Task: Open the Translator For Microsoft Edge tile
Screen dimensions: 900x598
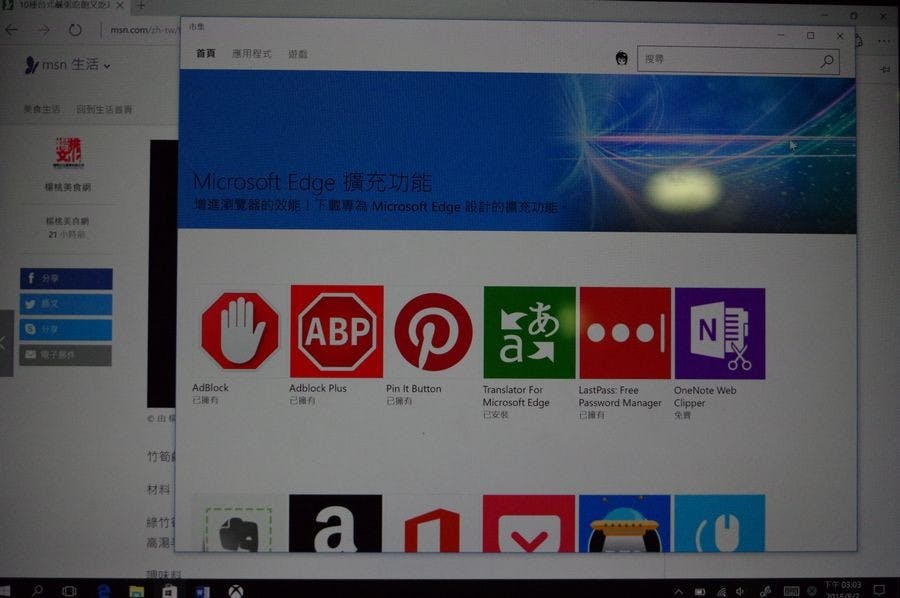Action: (x=529, y=333)
